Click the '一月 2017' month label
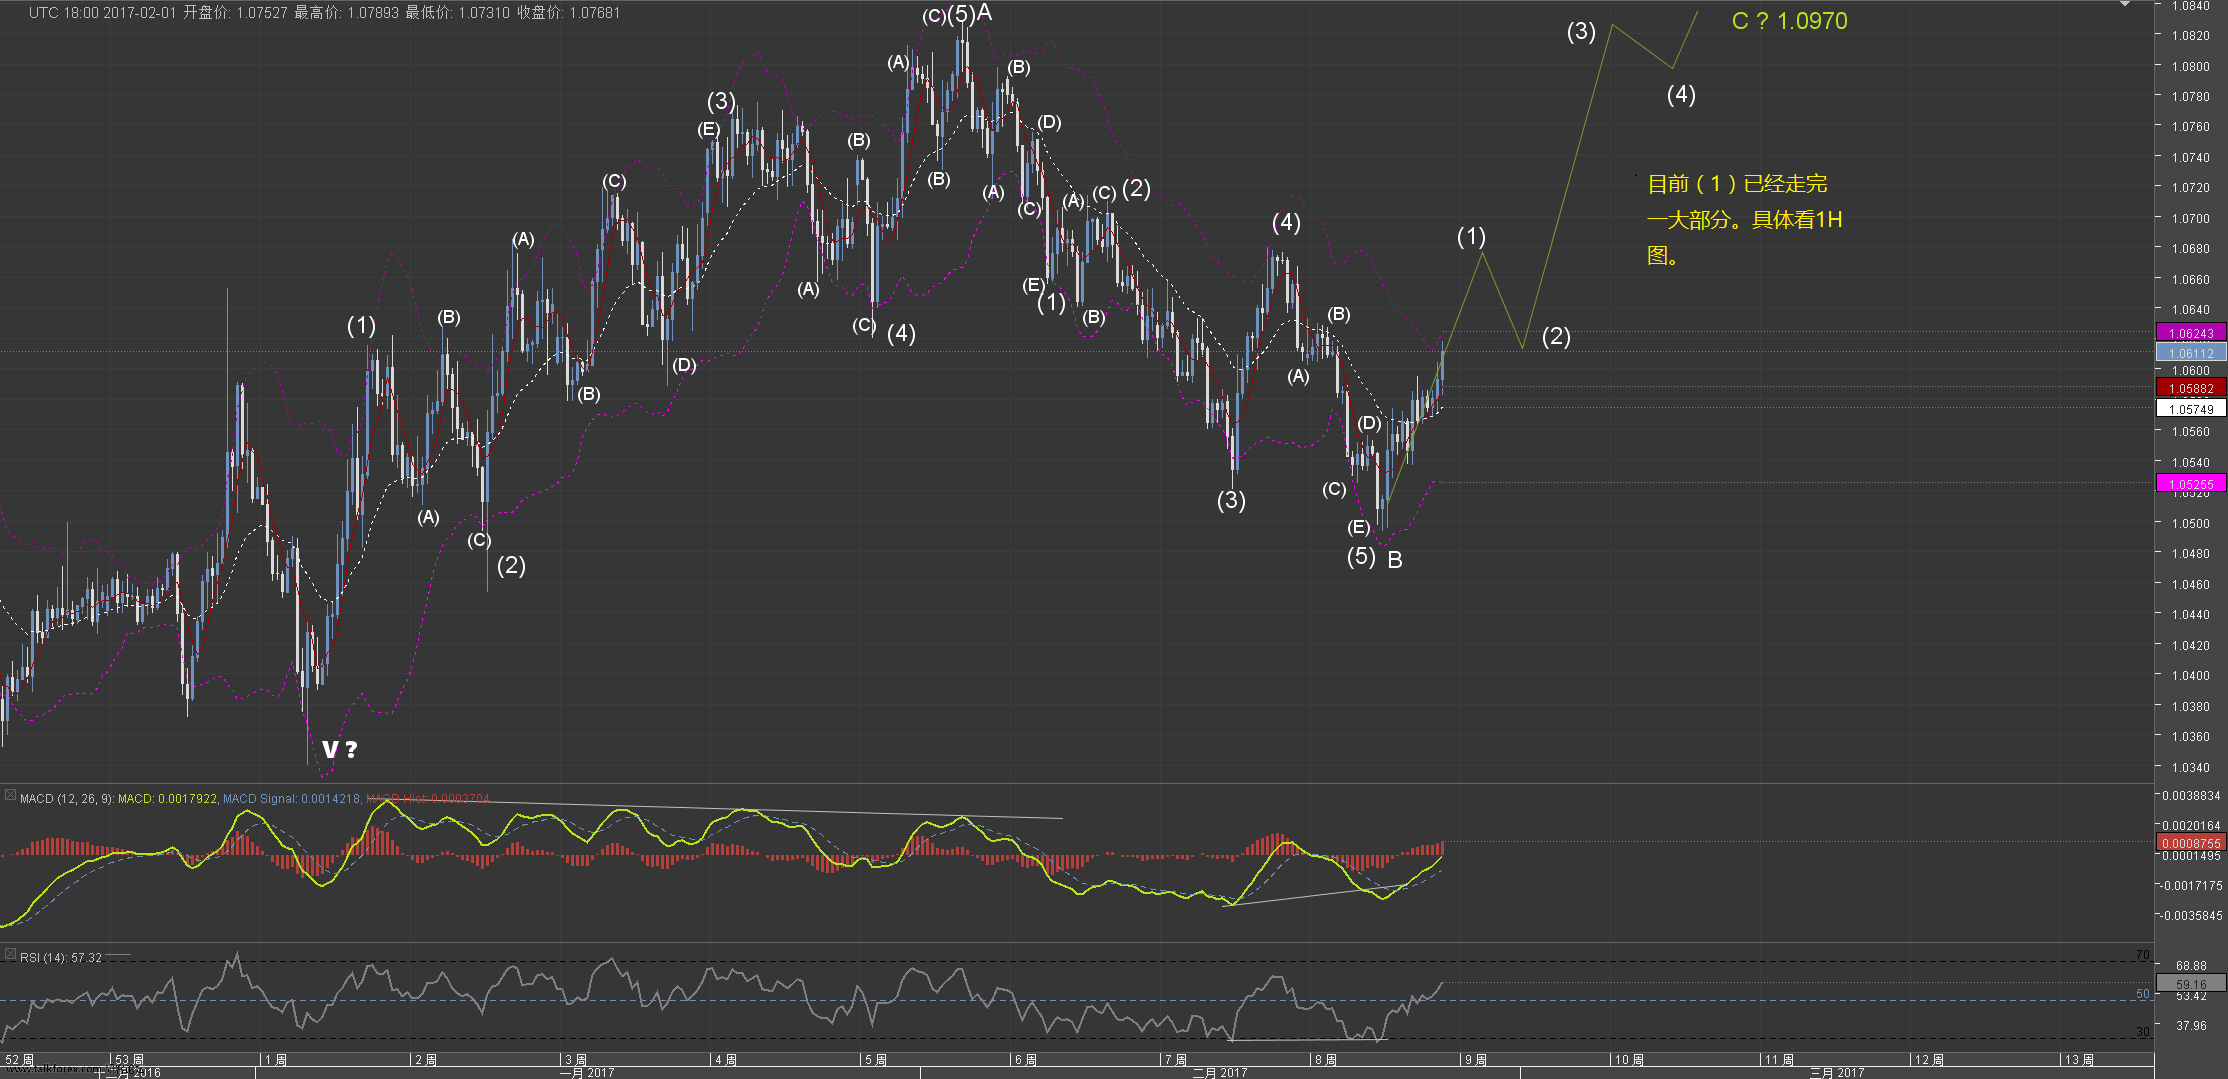The image size is (2228, 1079). pyautogui.click(x=588, y=1073)
